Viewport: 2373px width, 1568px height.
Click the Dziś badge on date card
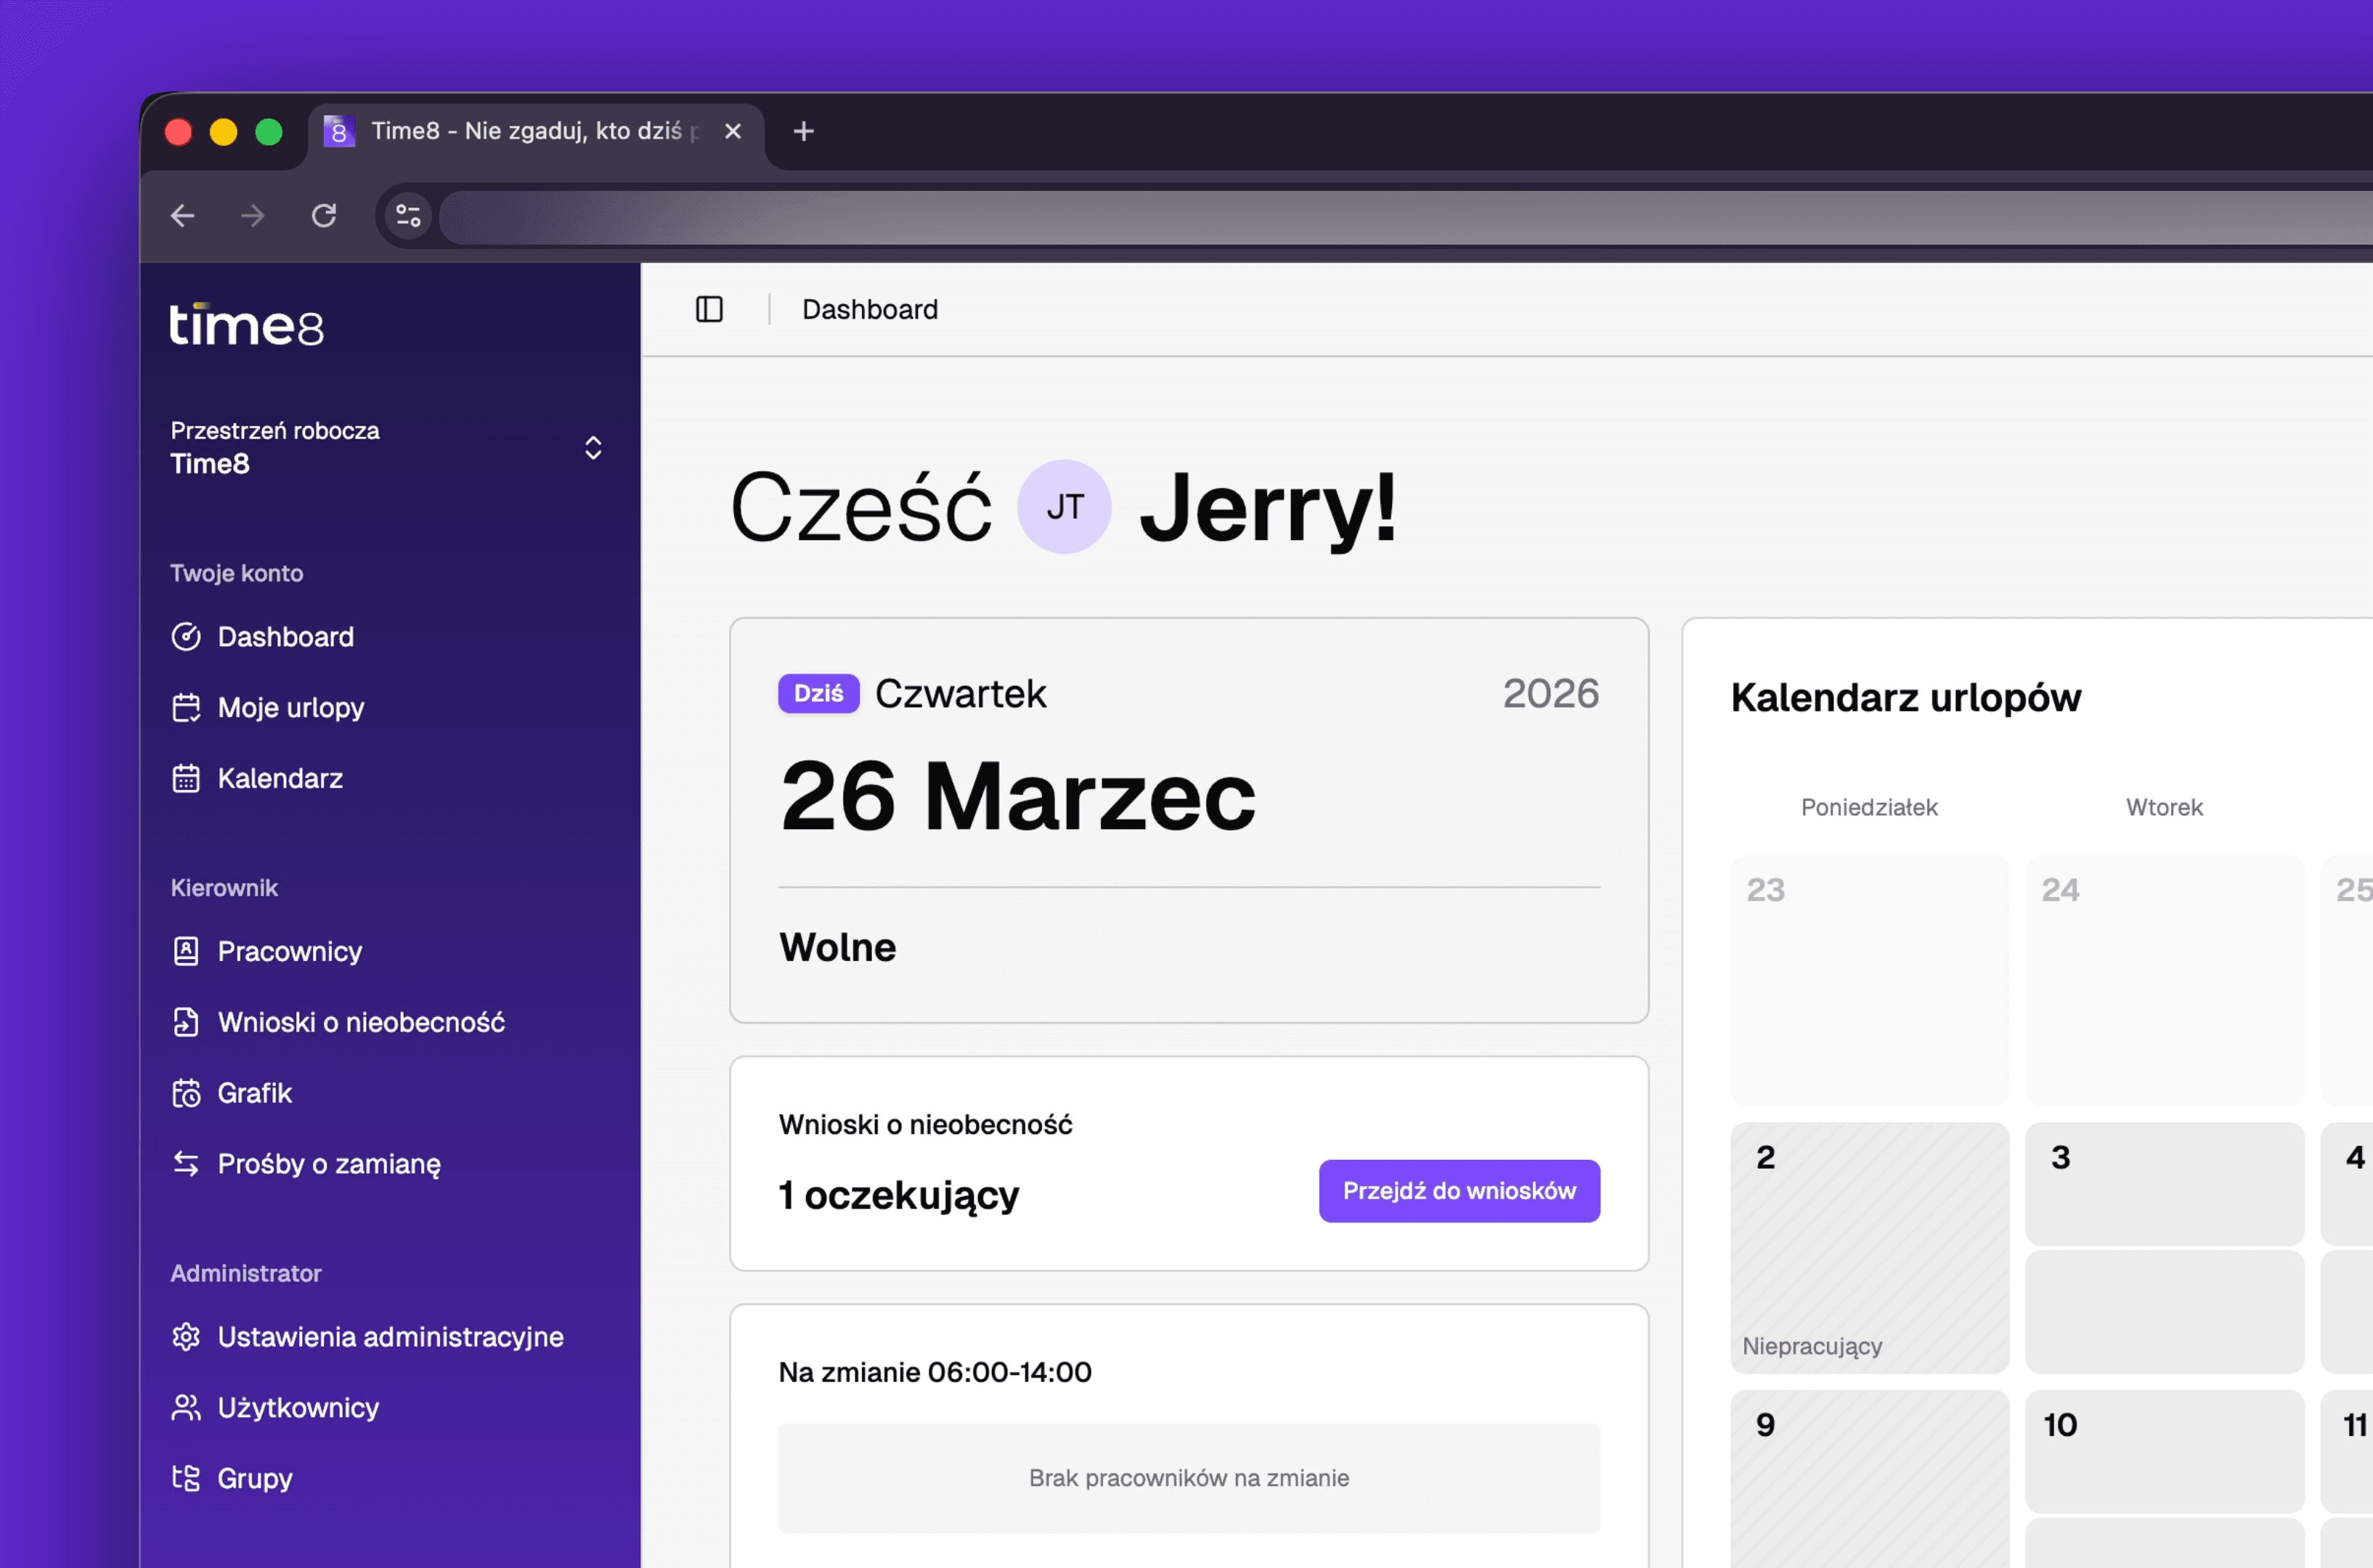coord(818,693)
